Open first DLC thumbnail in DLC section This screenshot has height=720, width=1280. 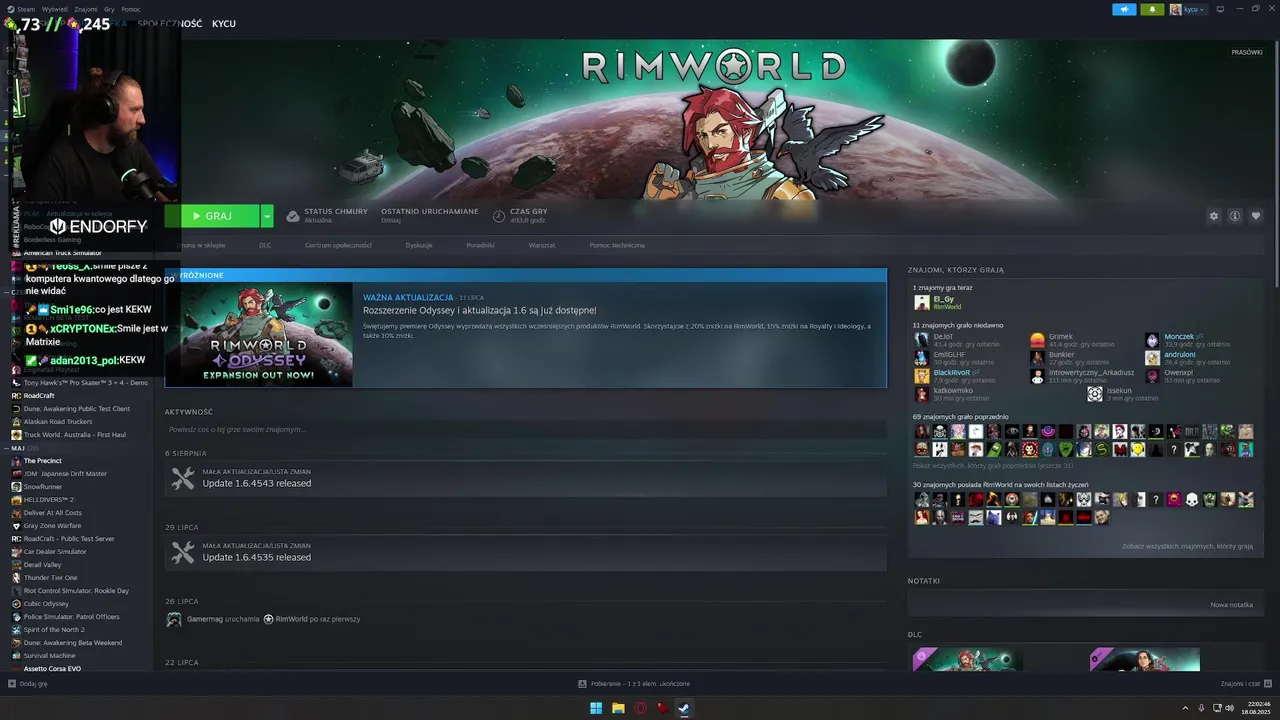[967, 660]
